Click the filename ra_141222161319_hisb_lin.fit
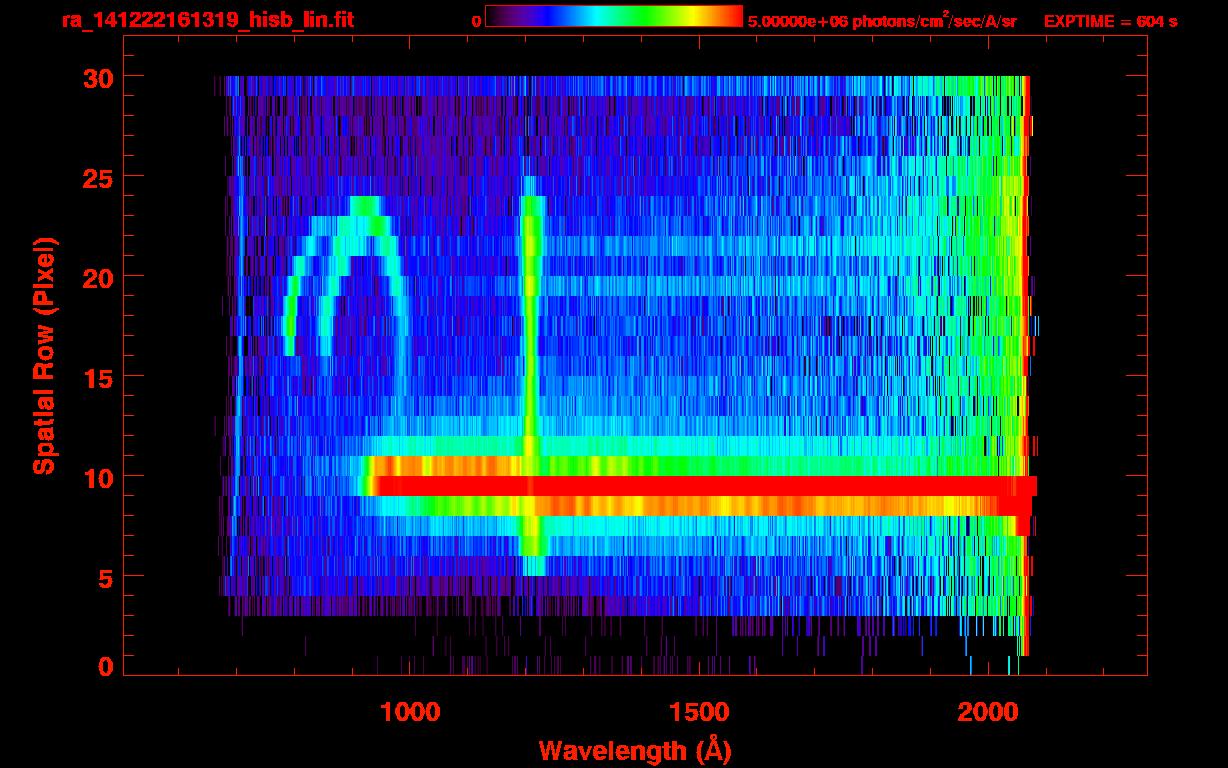 click(x=207, y=20)
